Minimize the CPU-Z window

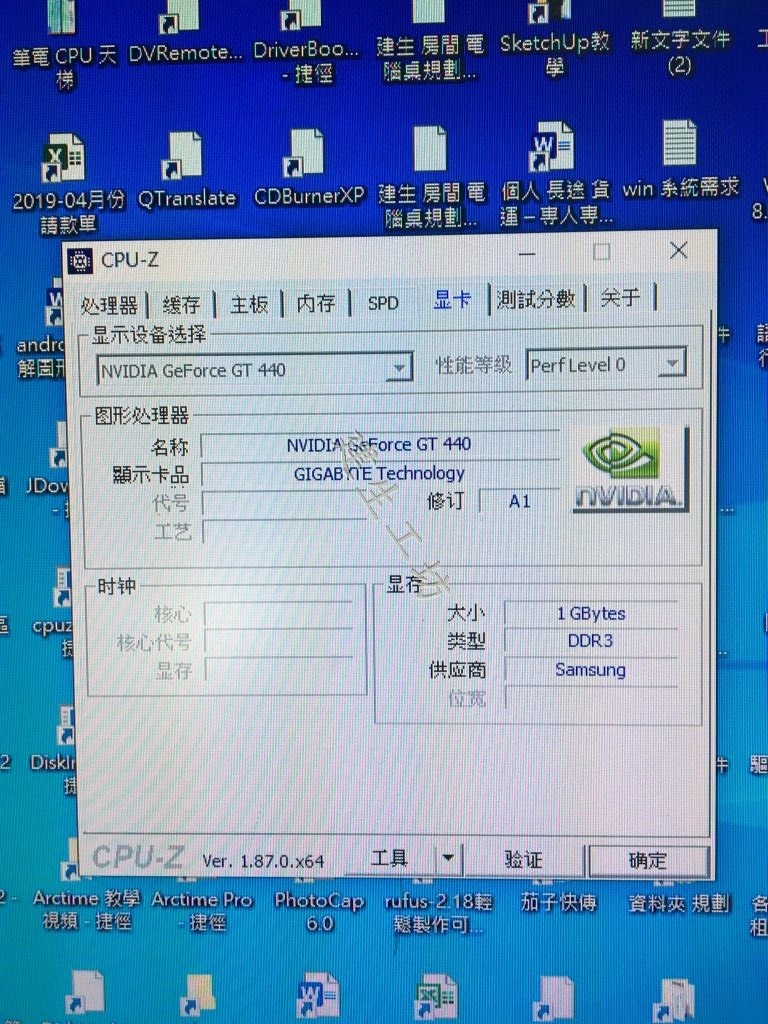pyautogui.click(x=527, y=253)
